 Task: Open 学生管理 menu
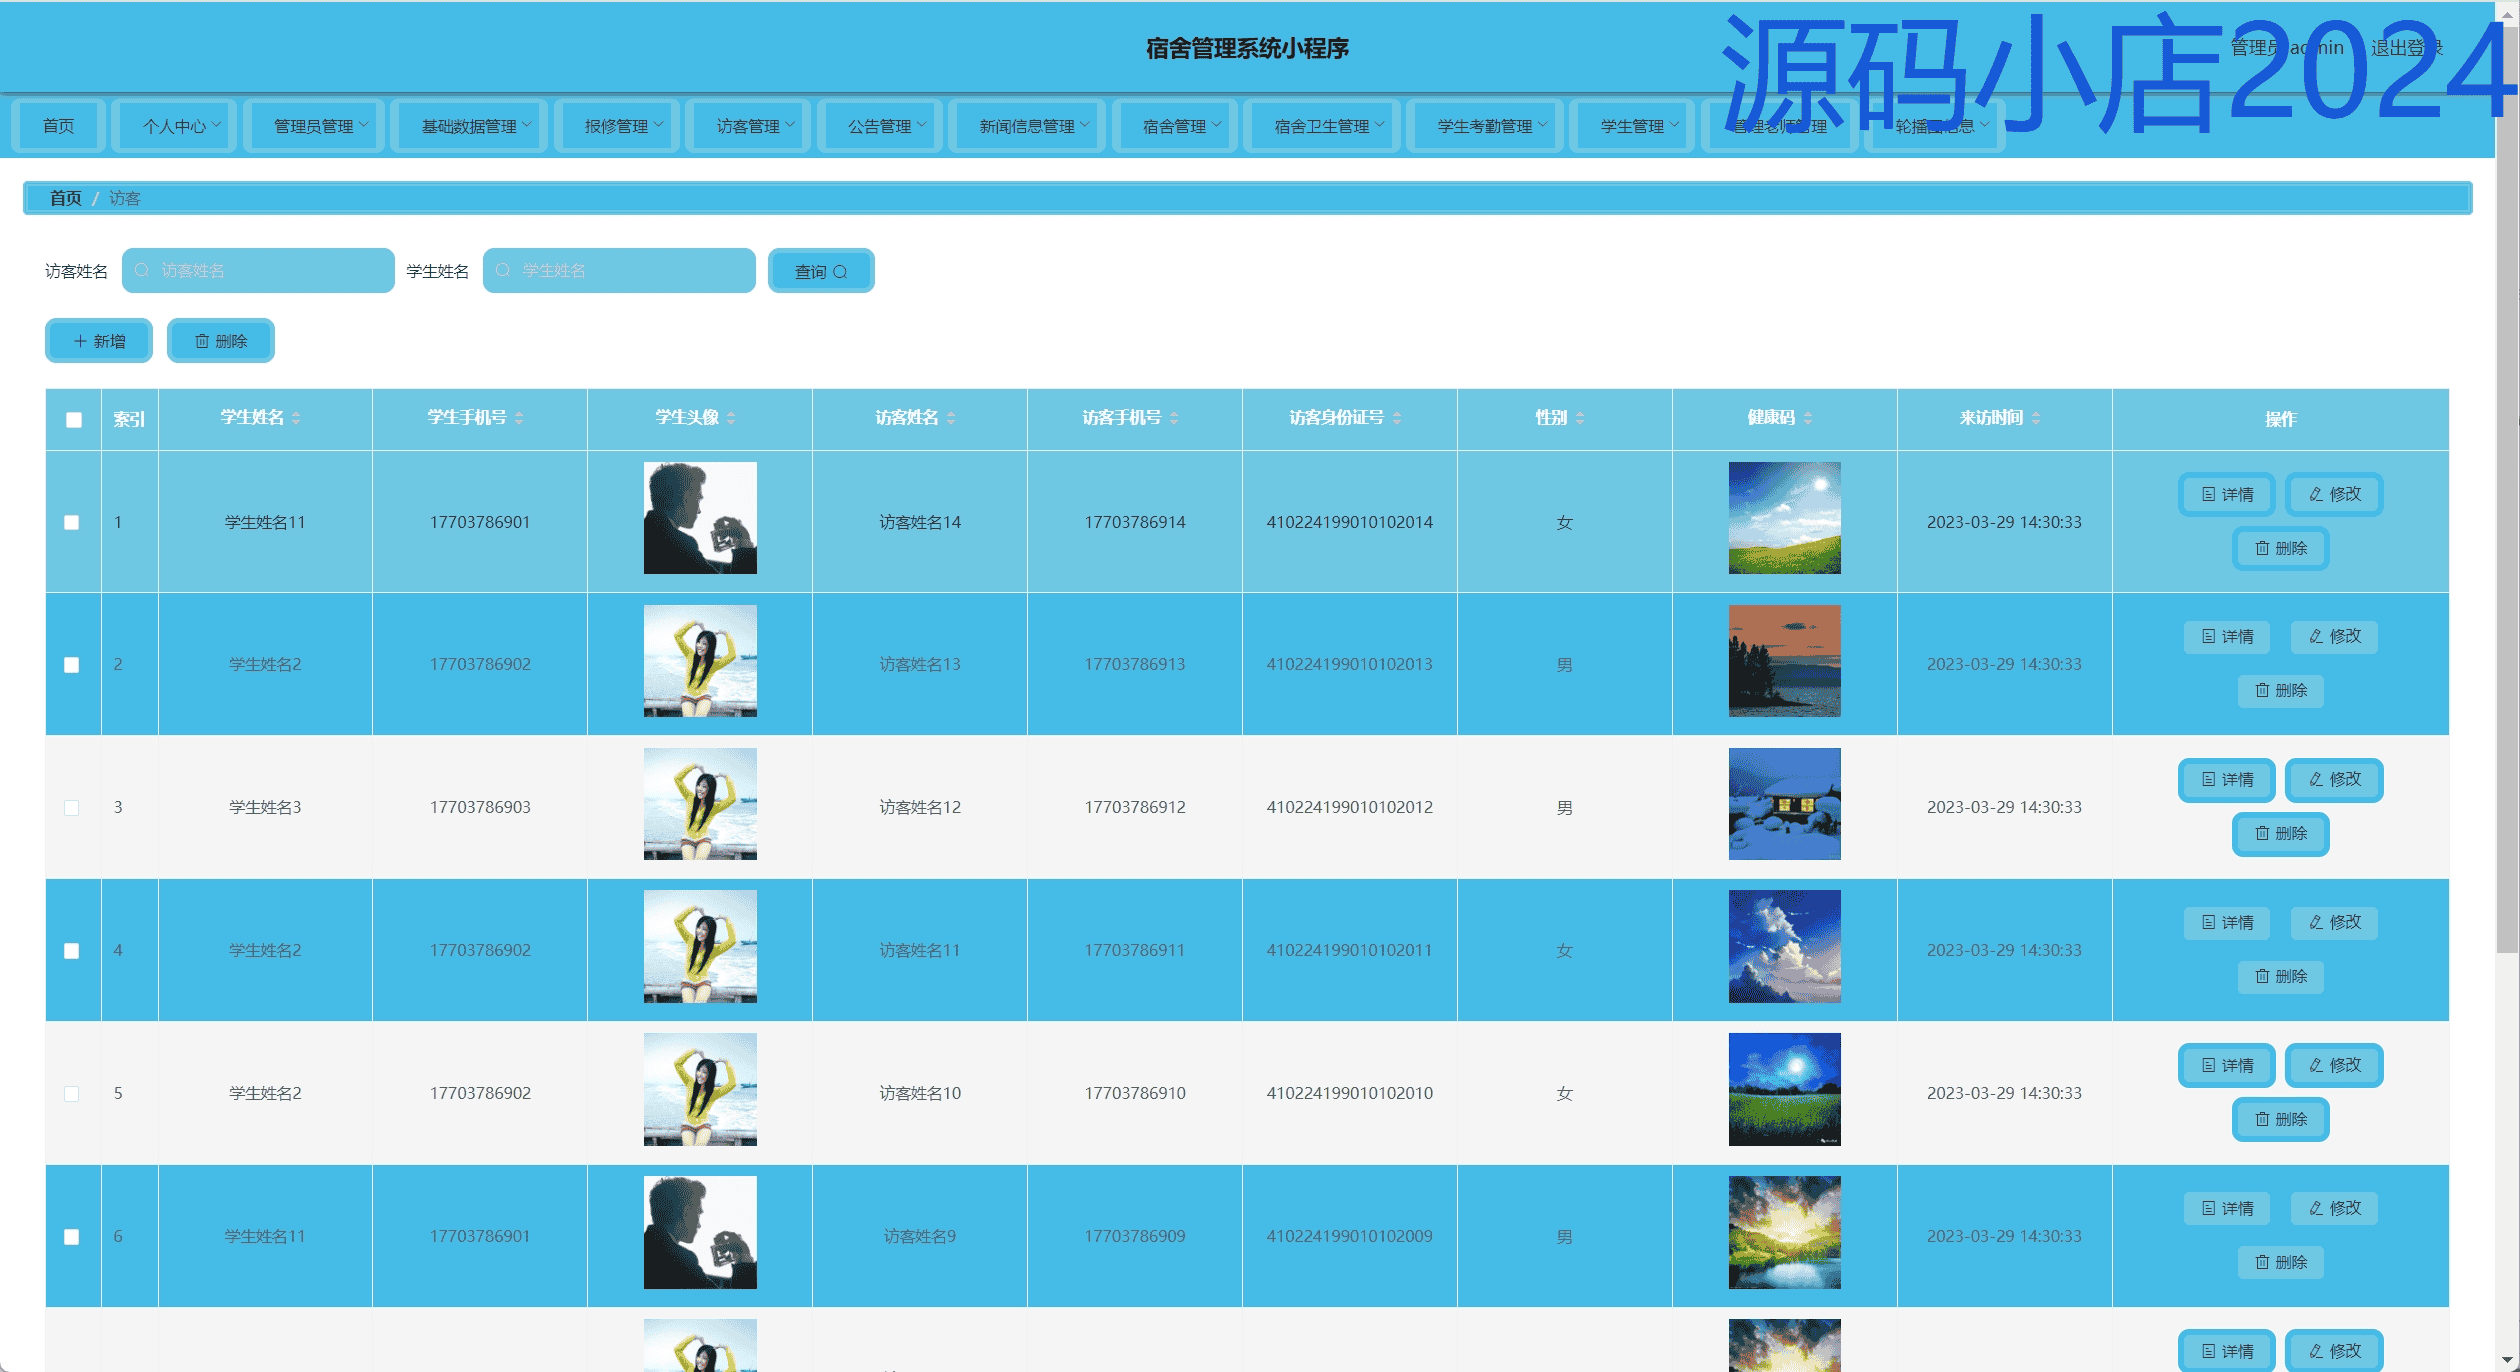[1632, 126]
